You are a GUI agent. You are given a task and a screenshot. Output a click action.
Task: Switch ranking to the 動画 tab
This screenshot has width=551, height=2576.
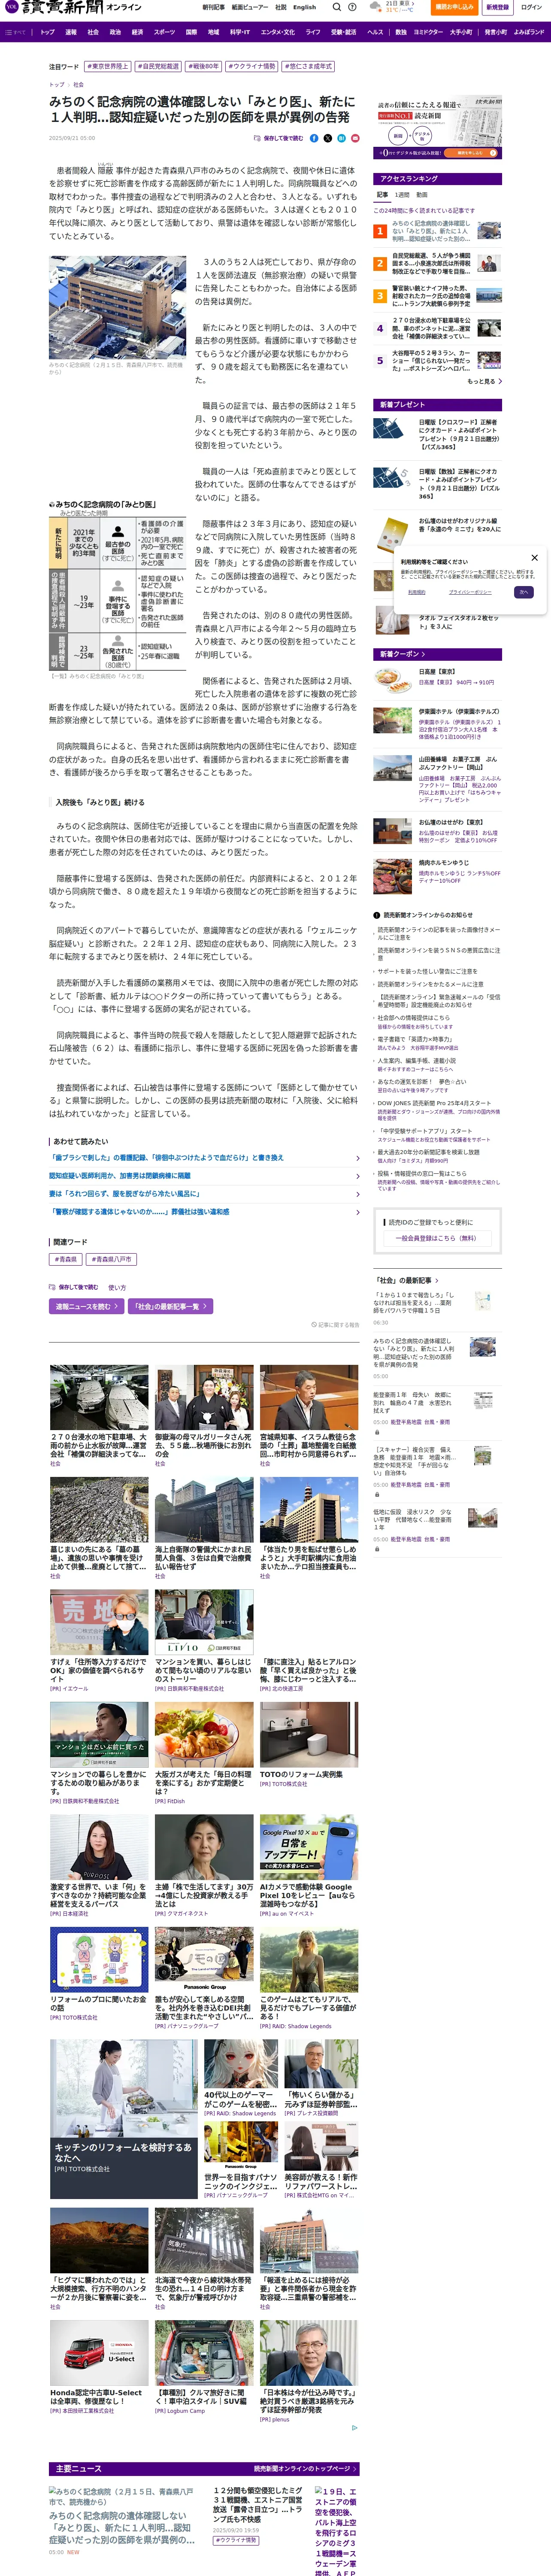(x=422, y=195)
